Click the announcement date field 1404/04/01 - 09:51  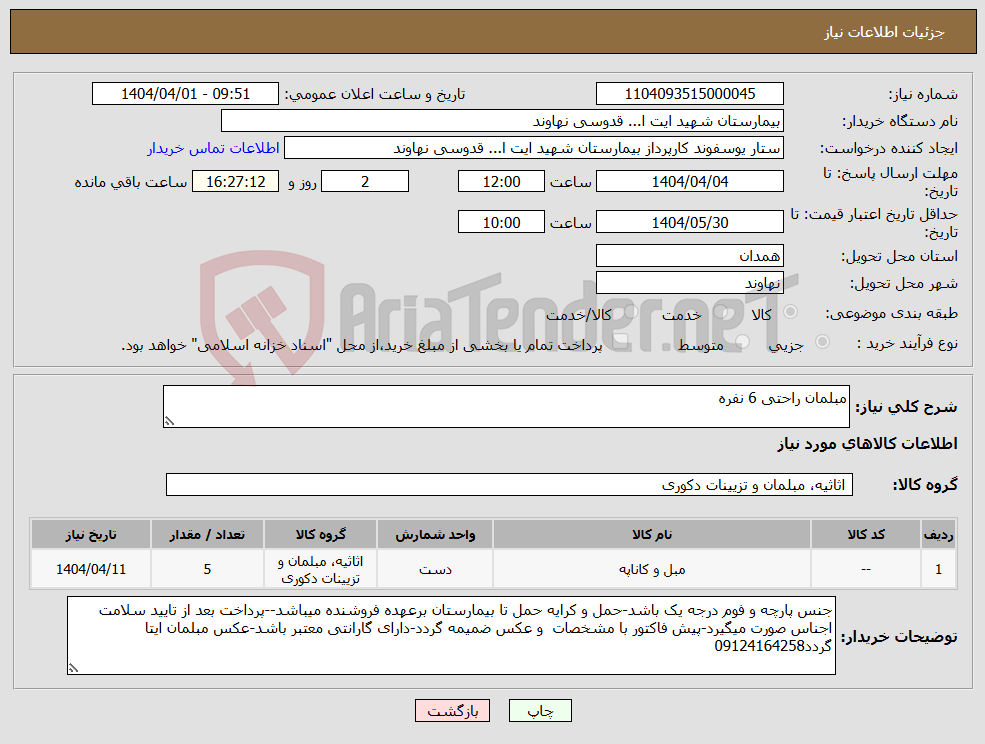tap(185, 94)
